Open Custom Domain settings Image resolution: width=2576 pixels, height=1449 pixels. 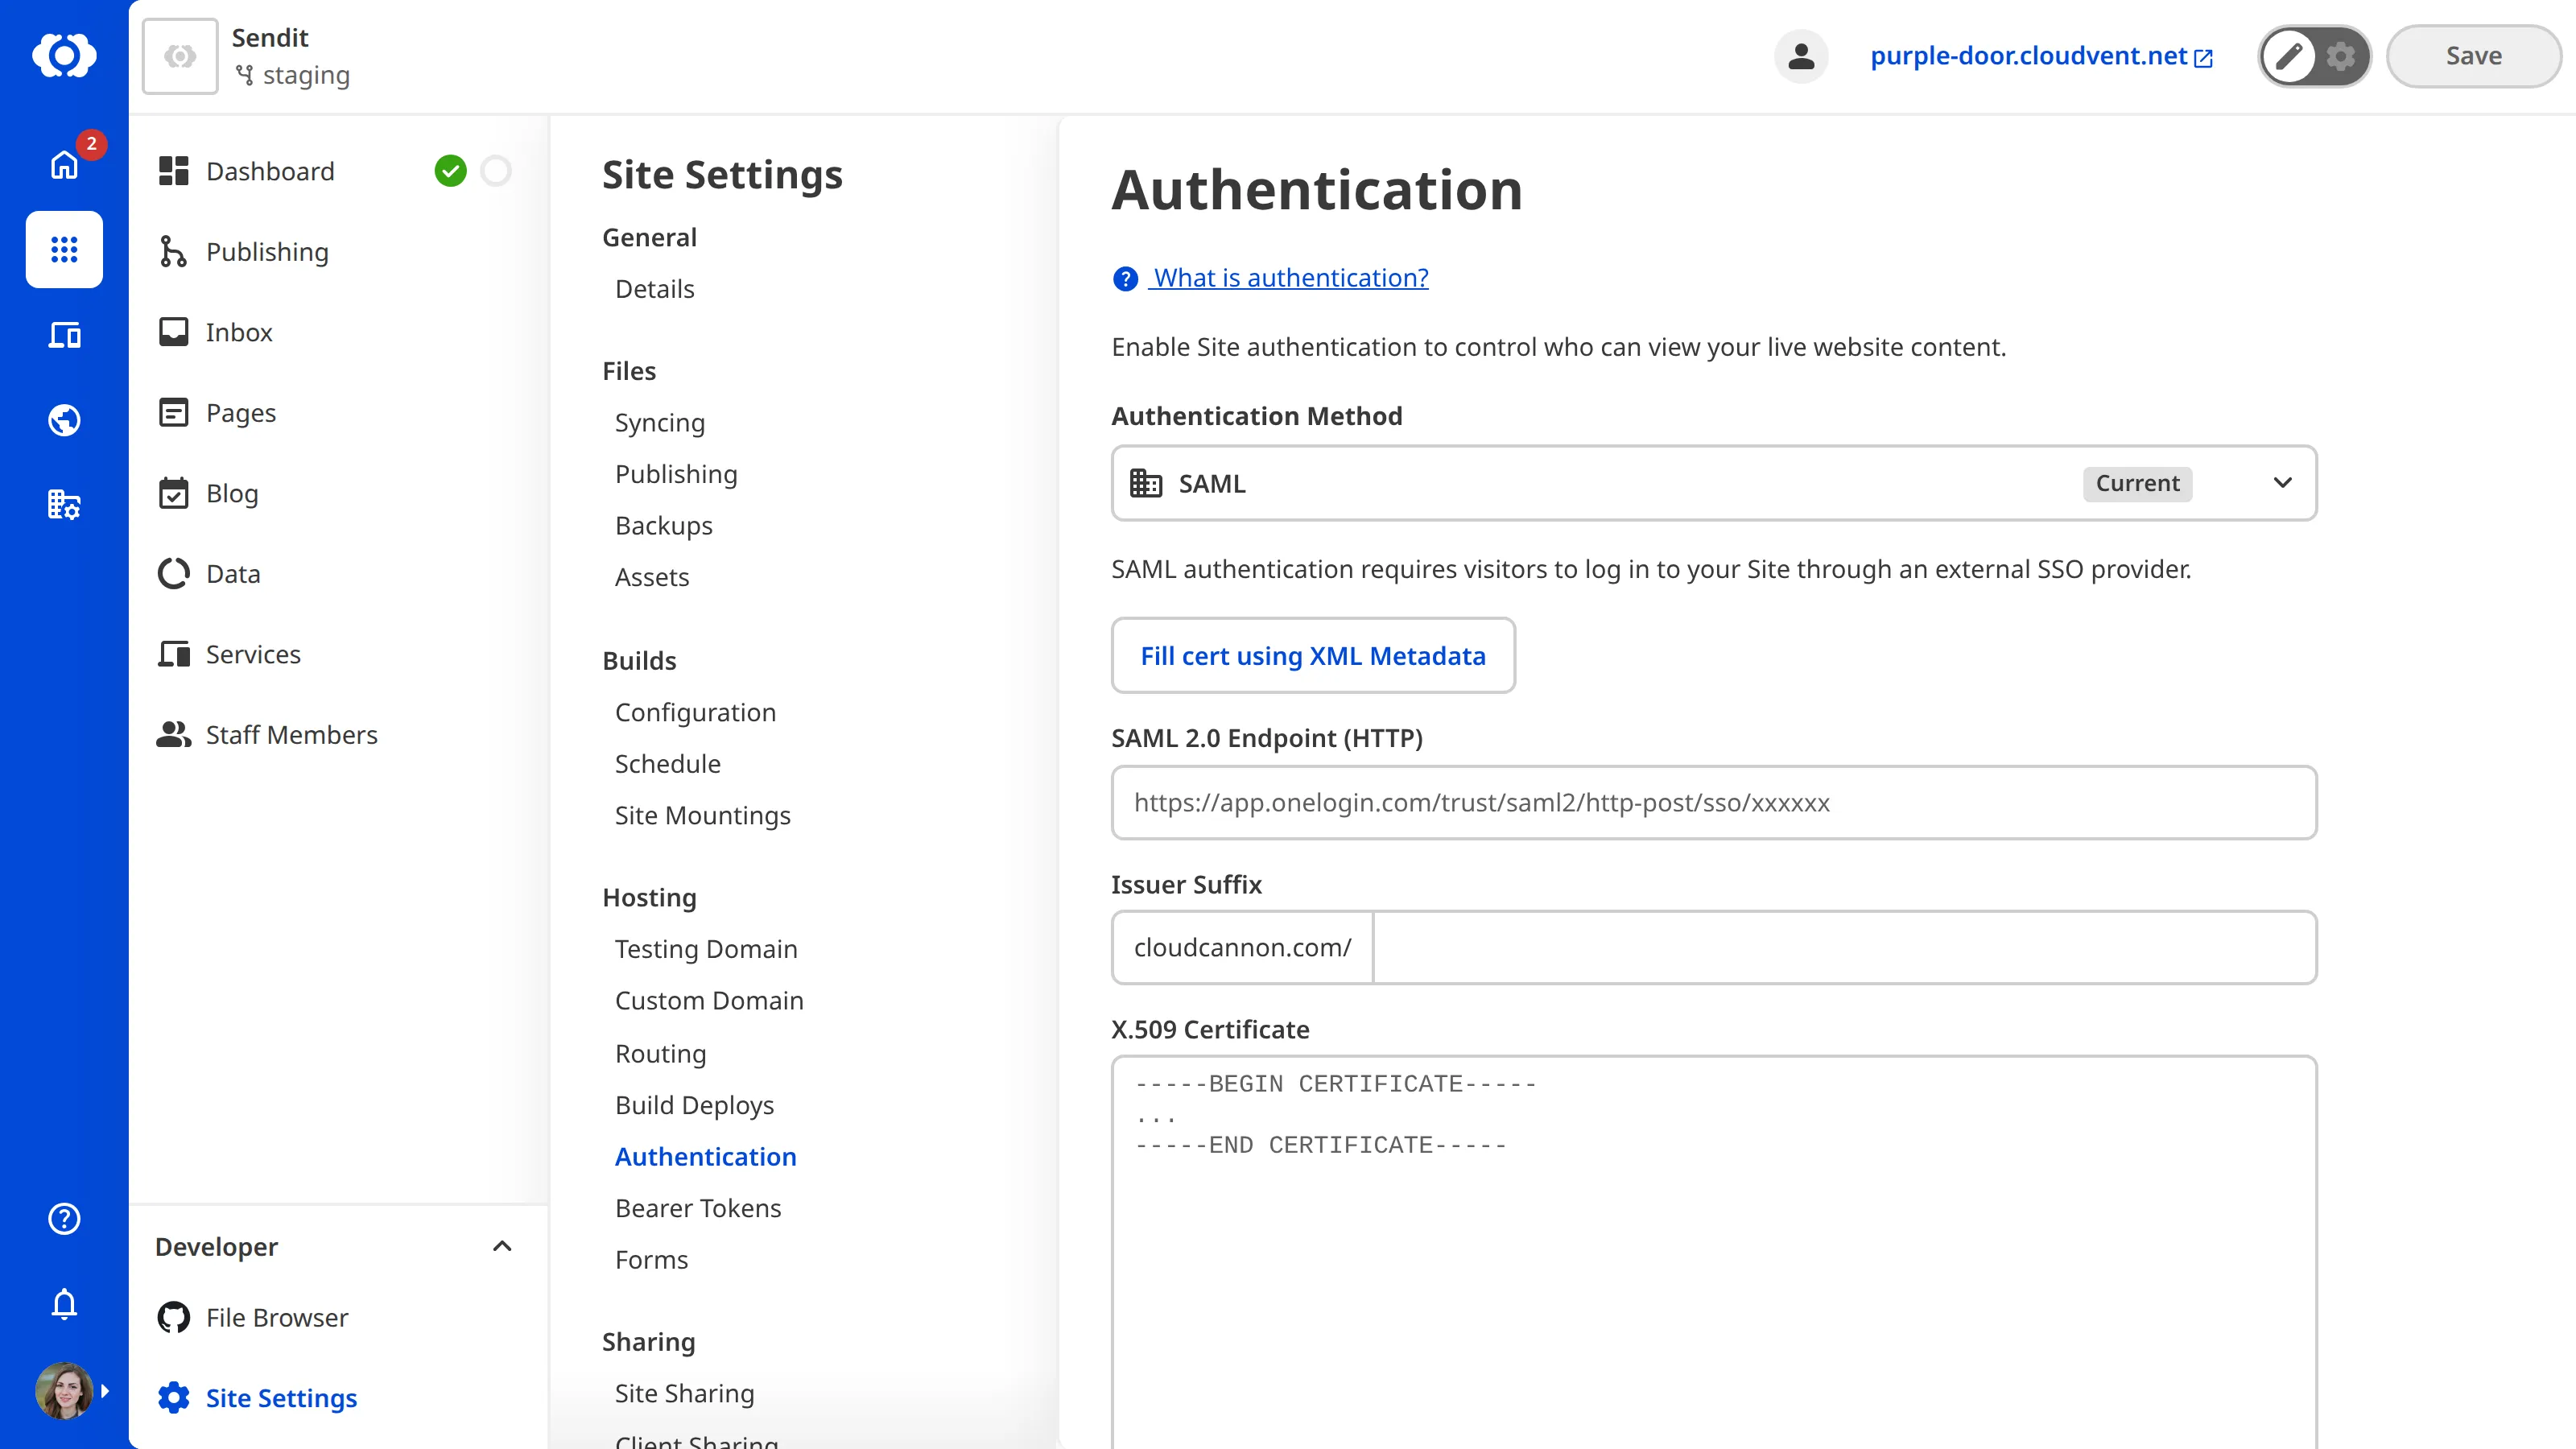click(x=709, y=1001)
